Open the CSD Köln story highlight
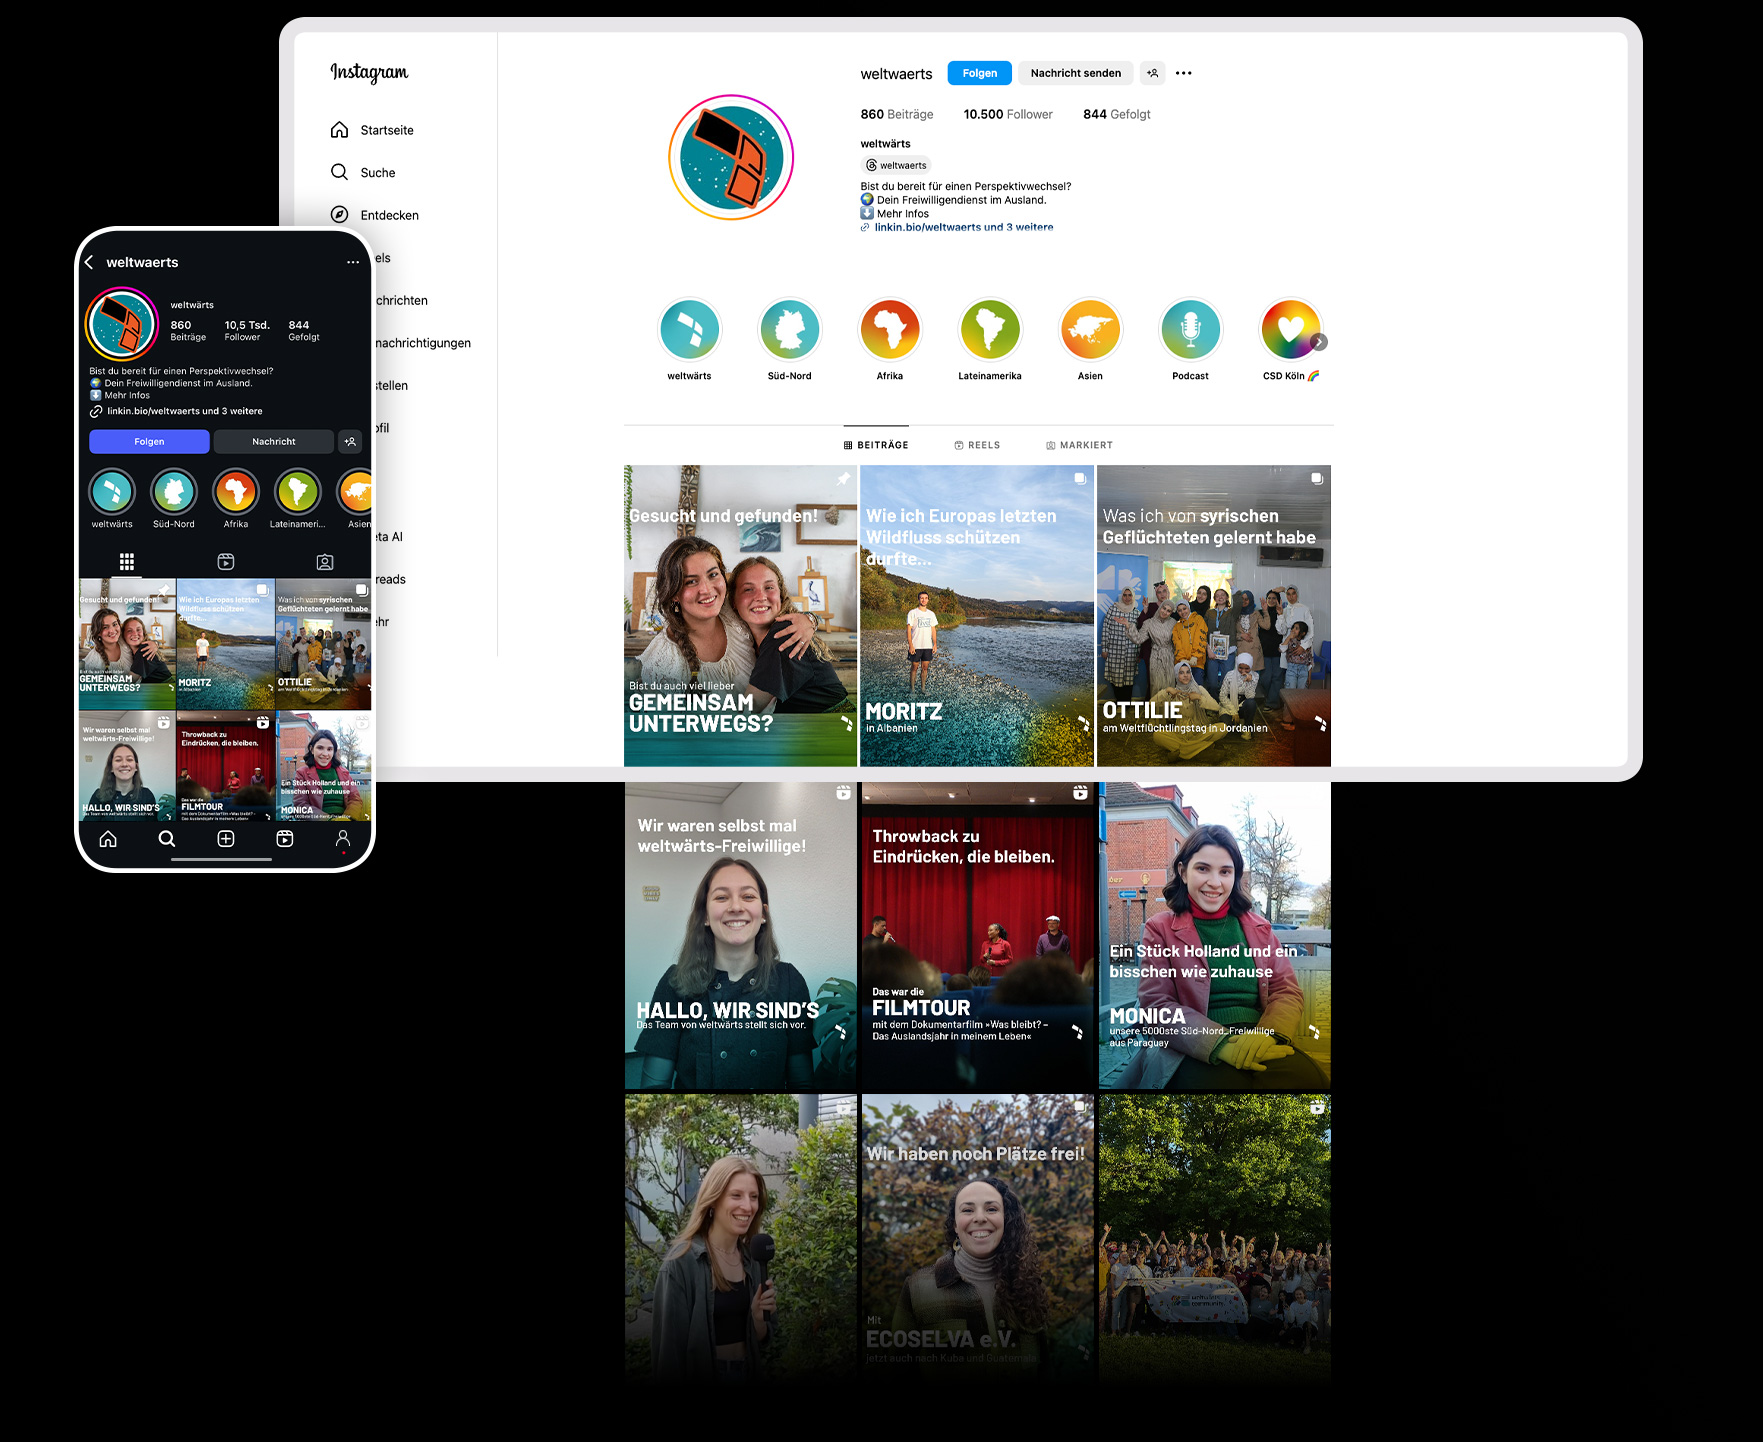 1290,340
